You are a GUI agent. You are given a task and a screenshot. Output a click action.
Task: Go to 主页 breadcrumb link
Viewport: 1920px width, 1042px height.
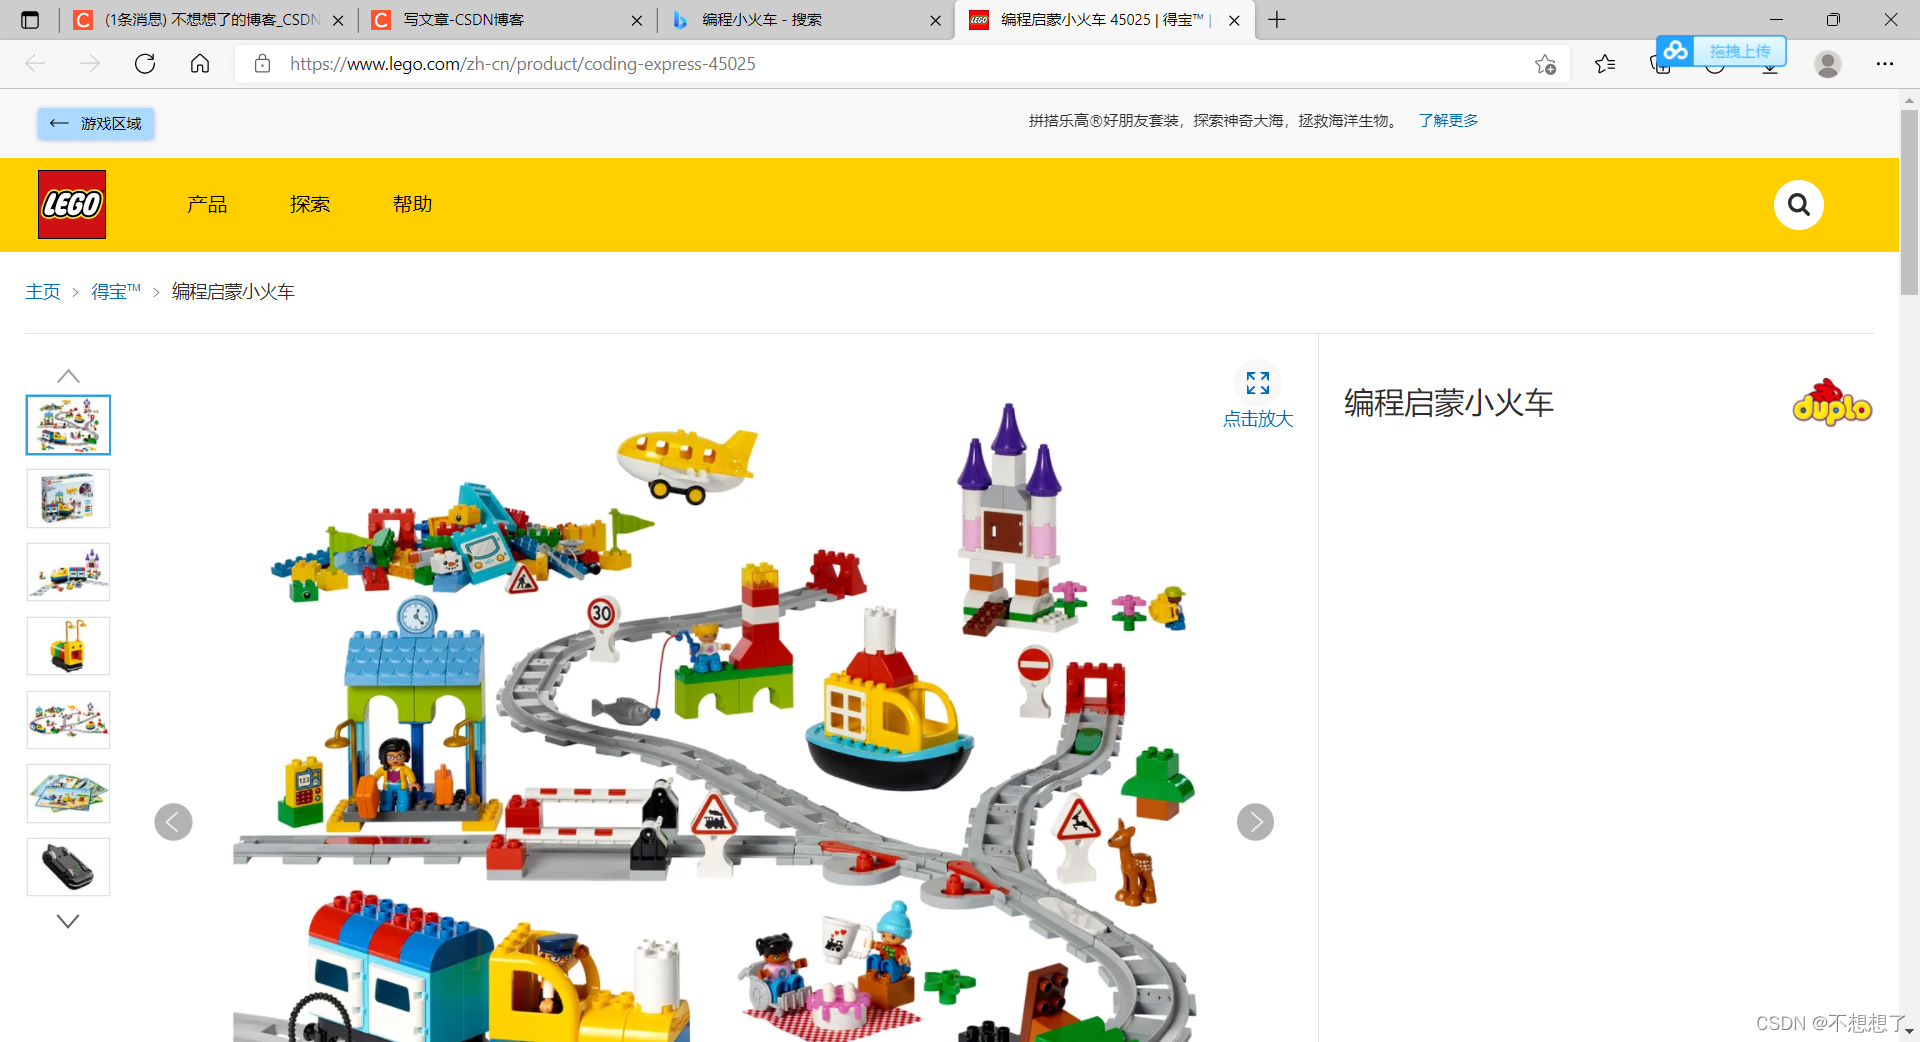(43, 292)
